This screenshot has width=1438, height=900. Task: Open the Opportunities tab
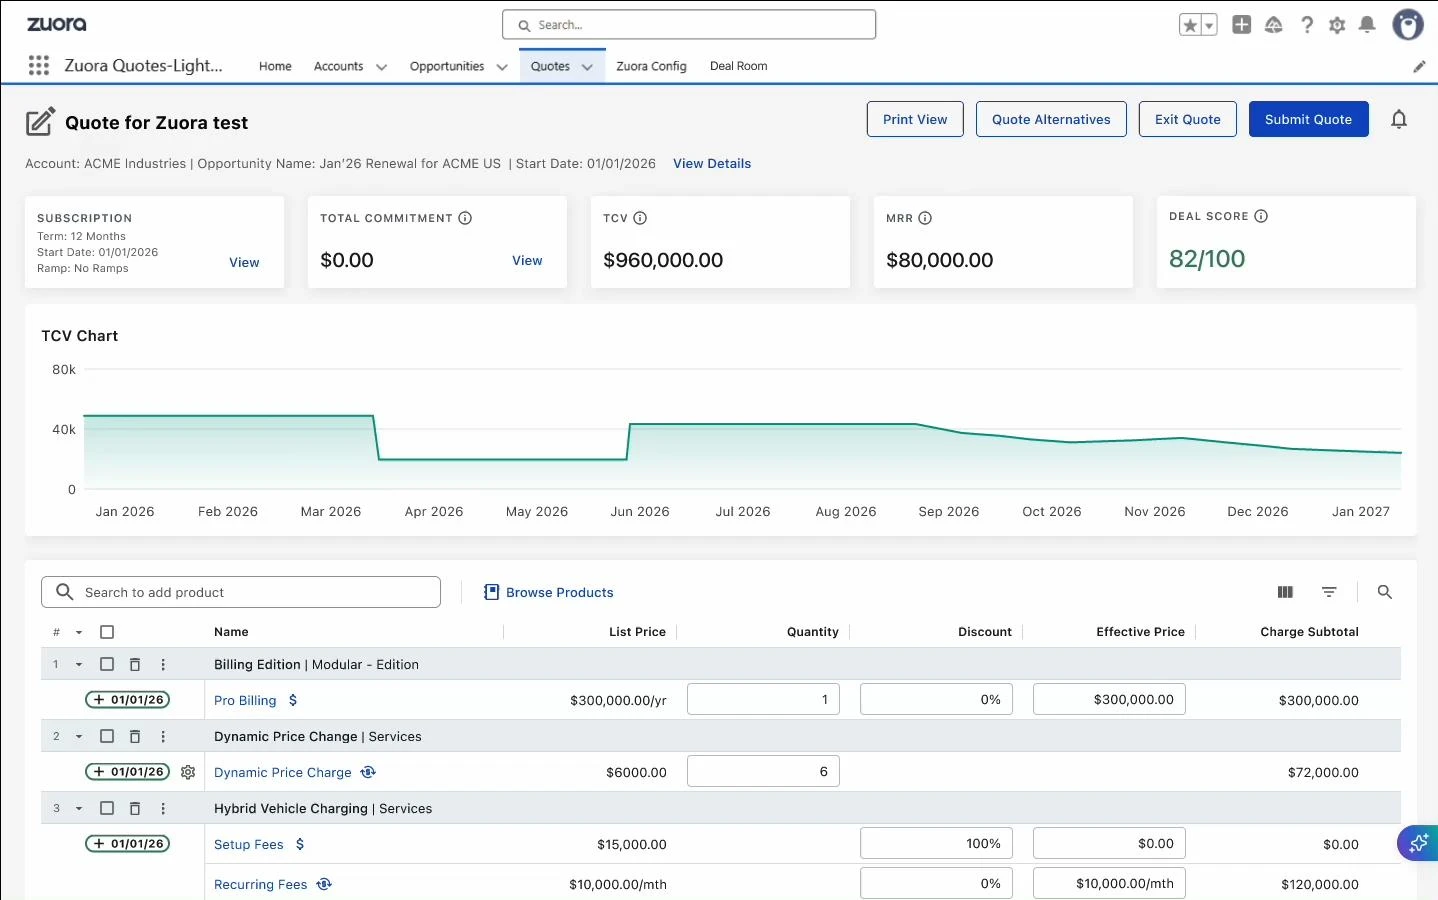click(447, 66)
